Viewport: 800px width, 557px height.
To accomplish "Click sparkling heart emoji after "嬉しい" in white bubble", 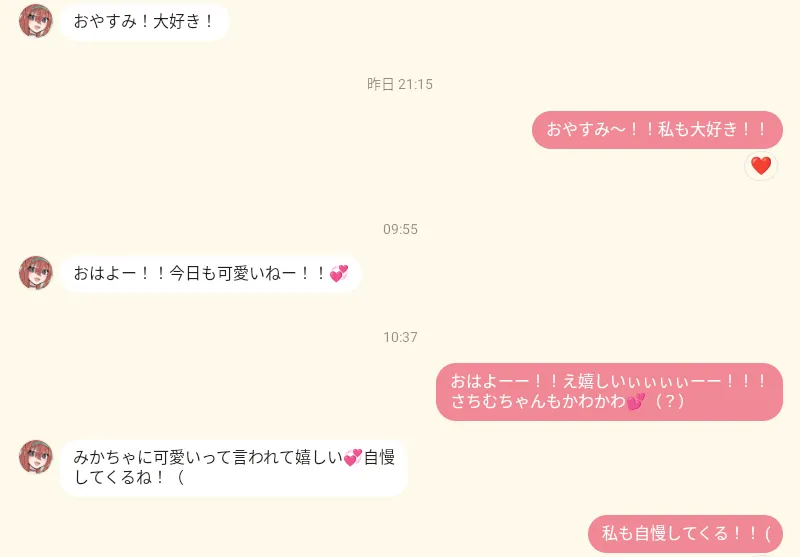I will (x=353, y=458).
